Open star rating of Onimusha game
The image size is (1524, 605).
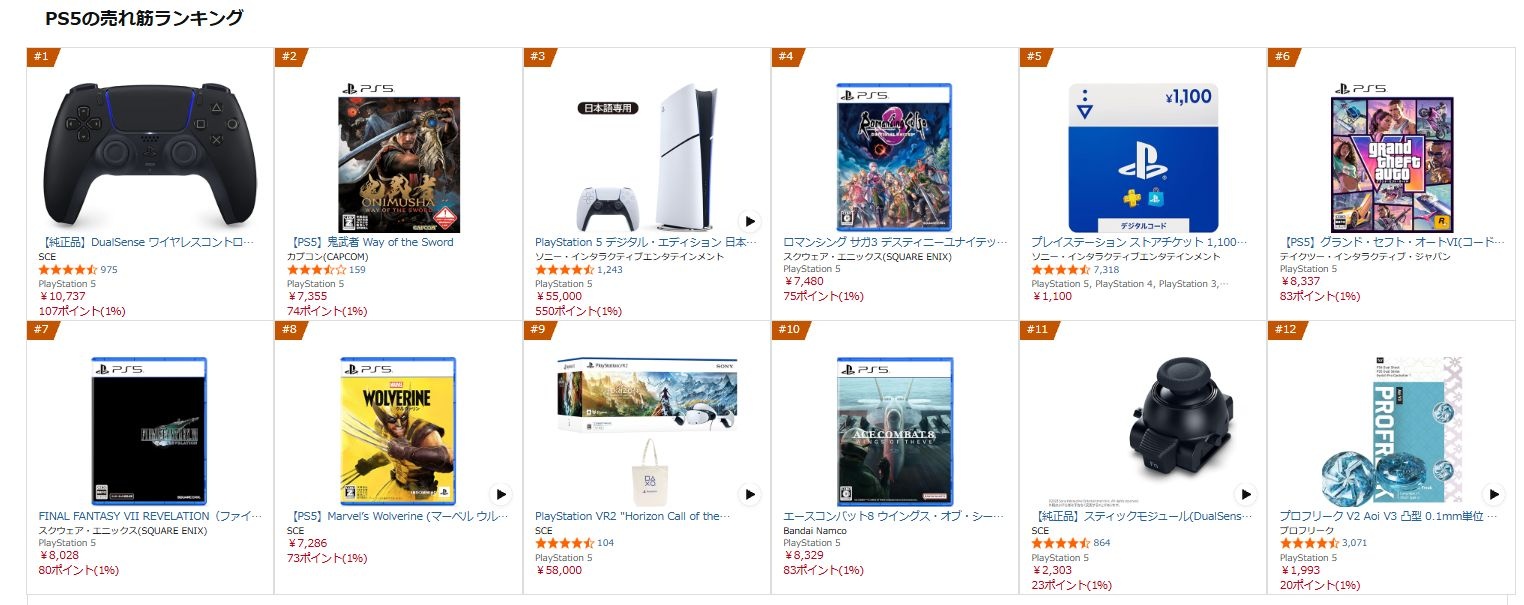pos(316,270)
